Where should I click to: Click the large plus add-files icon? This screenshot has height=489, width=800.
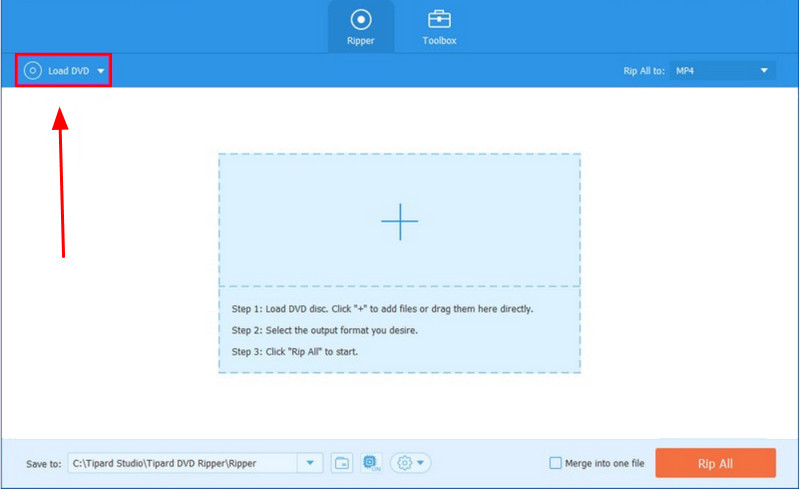[399, 221]
